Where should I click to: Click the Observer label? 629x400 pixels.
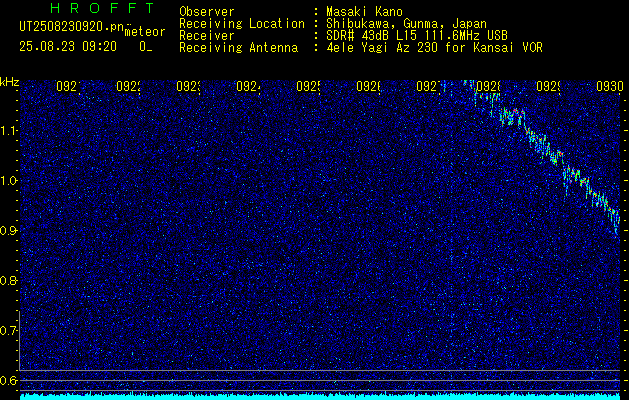coord(207,11)
